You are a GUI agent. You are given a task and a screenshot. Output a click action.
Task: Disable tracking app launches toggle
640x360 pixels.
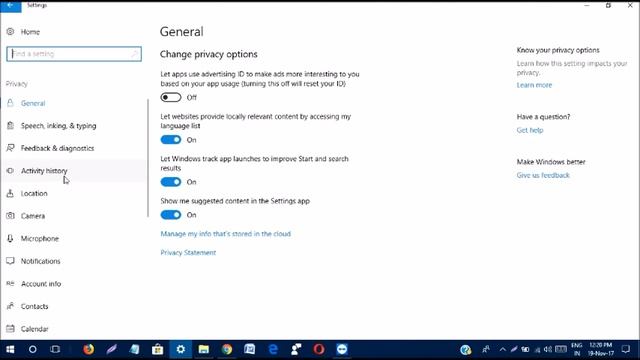(171, 182)
